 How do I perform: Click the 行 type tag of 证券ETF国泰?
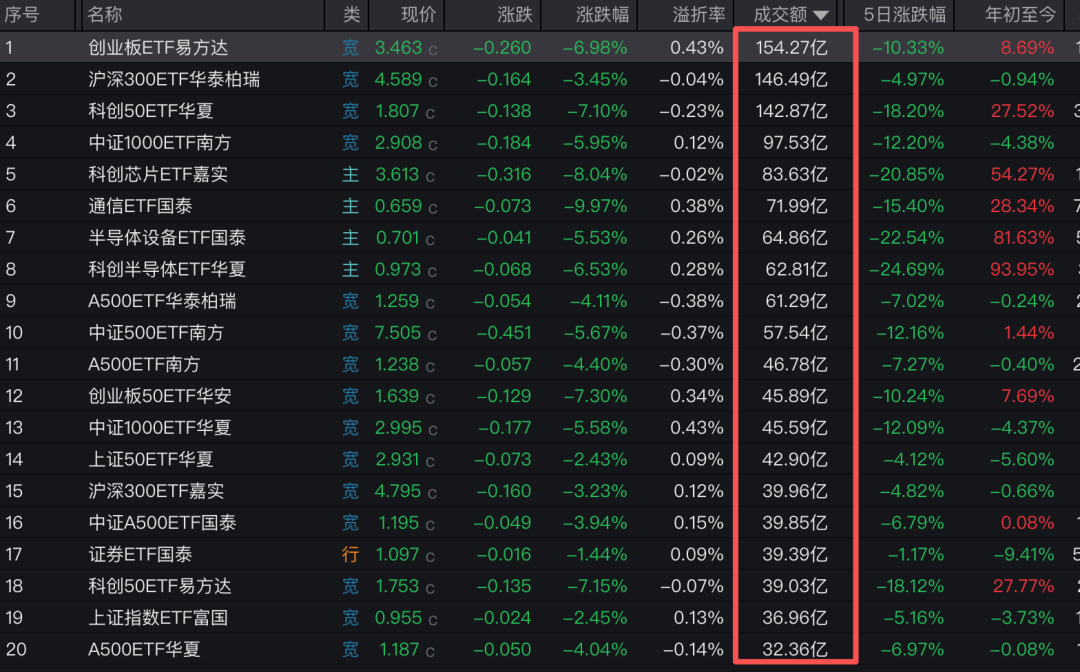(351, 554)
